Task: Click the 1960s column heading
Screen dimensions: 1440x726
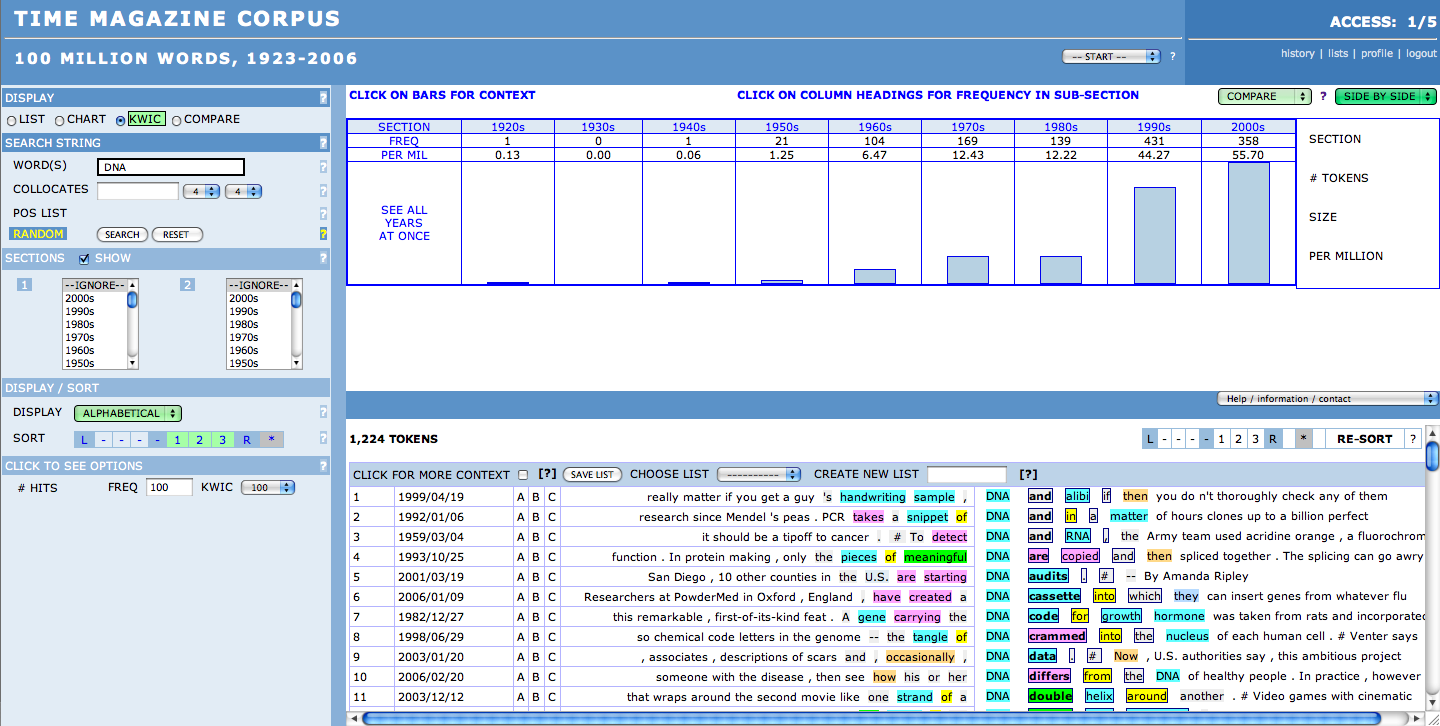Action: point(875,127)
